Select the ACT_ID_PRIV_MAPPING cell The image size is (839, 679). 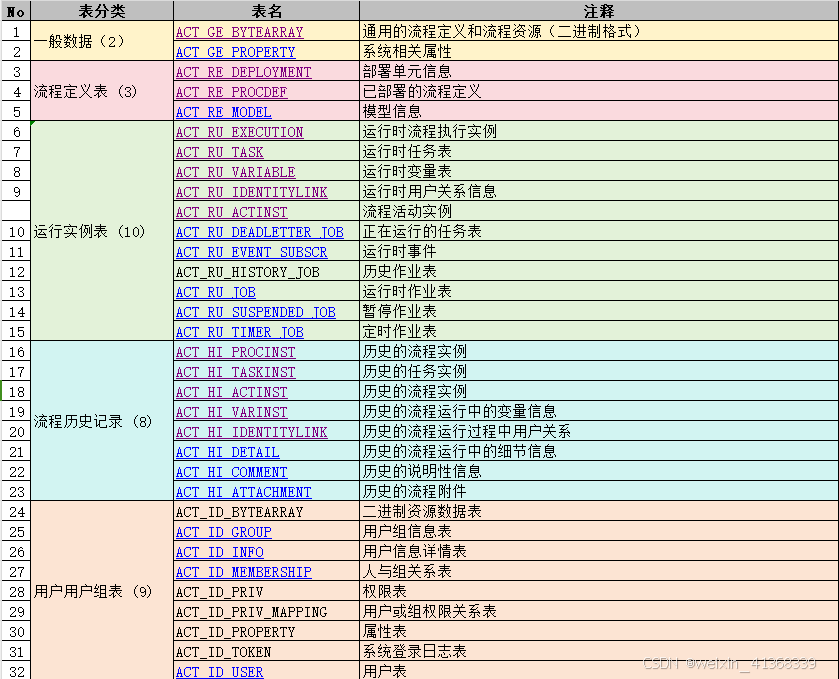tap(266, 612)
